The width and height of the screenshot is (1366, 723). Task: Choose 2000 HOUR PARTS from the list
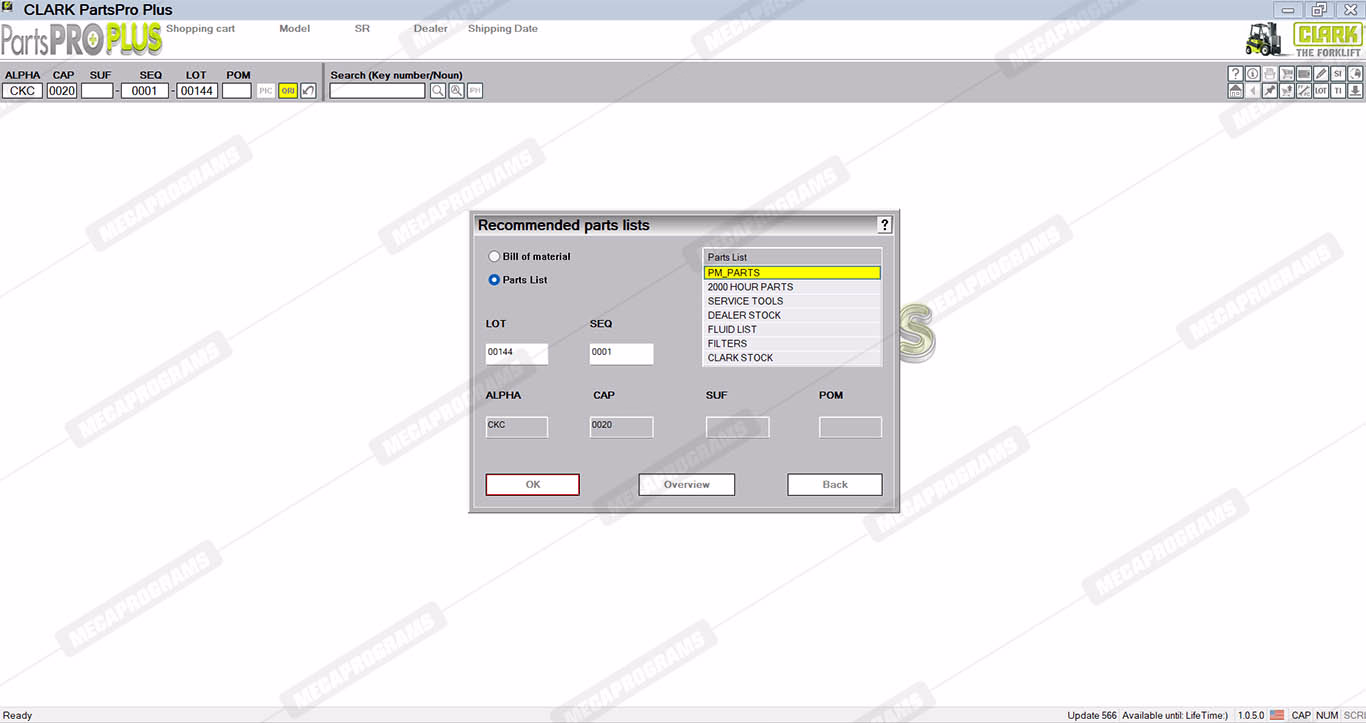[750, 287]
